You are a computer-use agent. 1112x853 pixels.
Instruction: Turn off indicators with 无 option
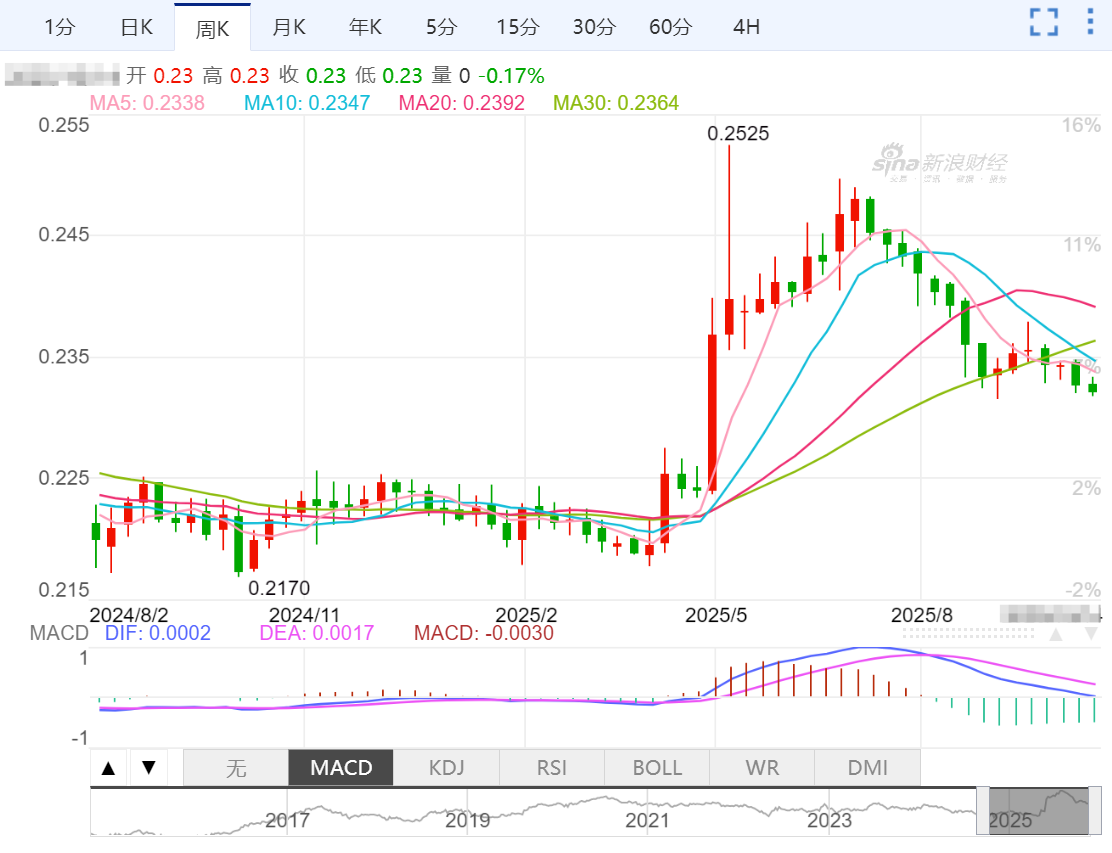[236, 768]
